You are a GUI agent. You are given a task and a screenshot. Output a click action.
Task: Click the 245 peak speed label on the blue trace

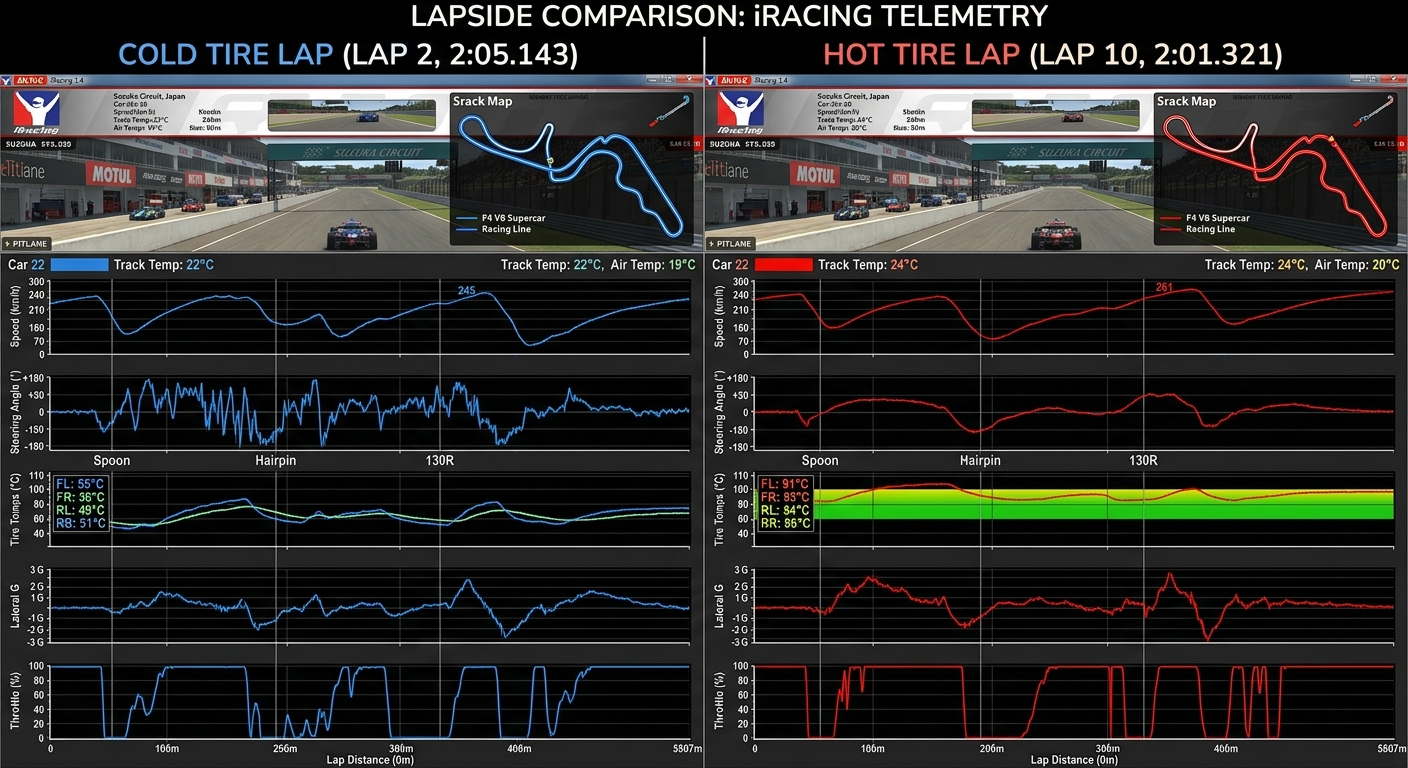(x=466, y=291)
